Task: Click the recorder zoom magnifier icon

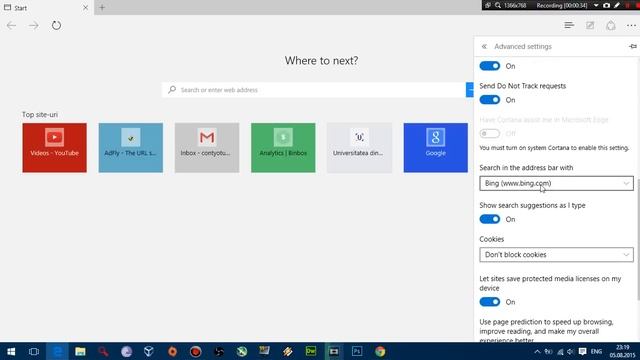Action: pos(498,5)
